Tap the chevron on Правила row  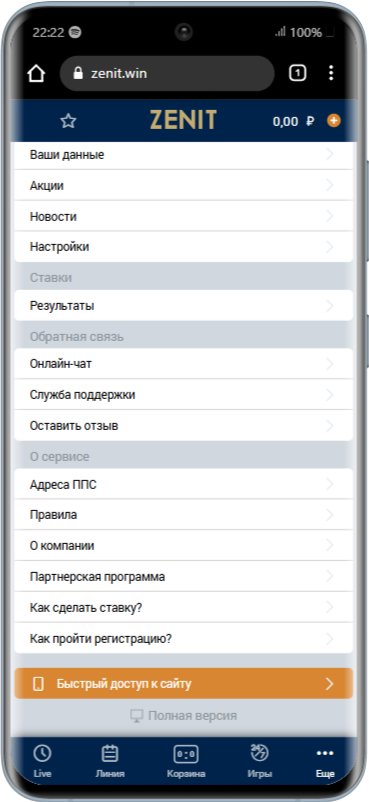pos(330,515)
